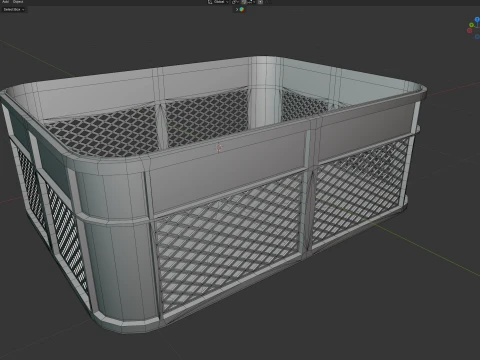This screenshot has width=480, height=360.
Task: Toggle proportional editing button
Action: [x=260, y=2]
